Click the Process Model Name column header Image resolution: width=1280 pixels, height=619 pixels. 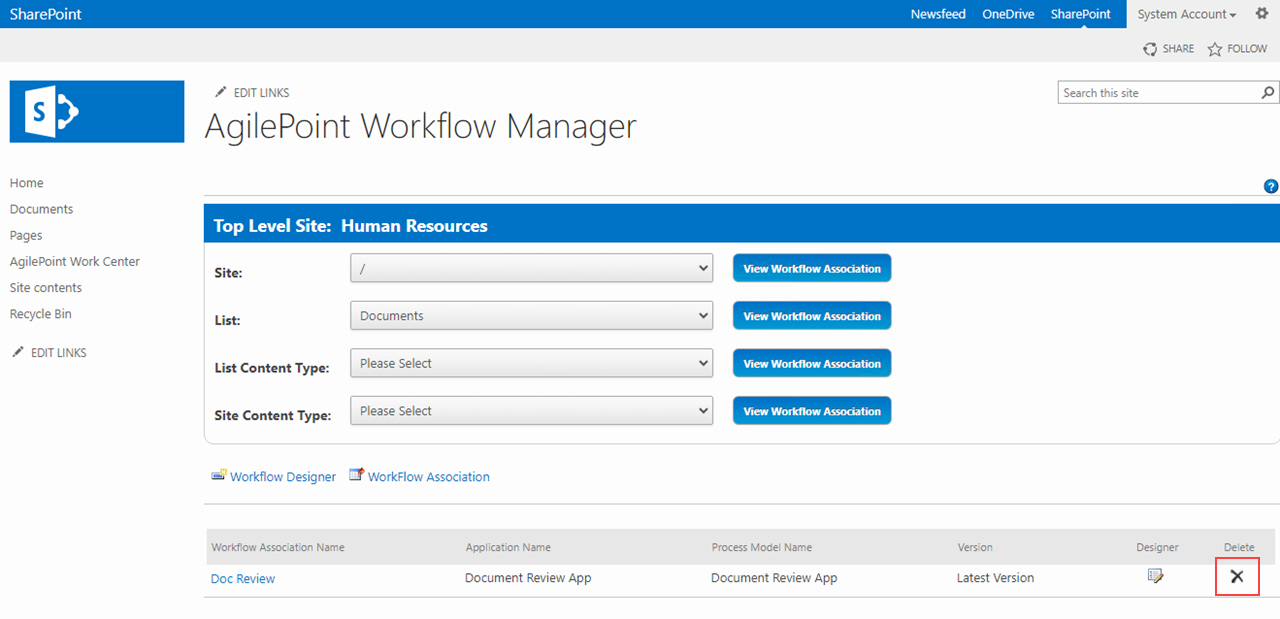coord(762,547)
